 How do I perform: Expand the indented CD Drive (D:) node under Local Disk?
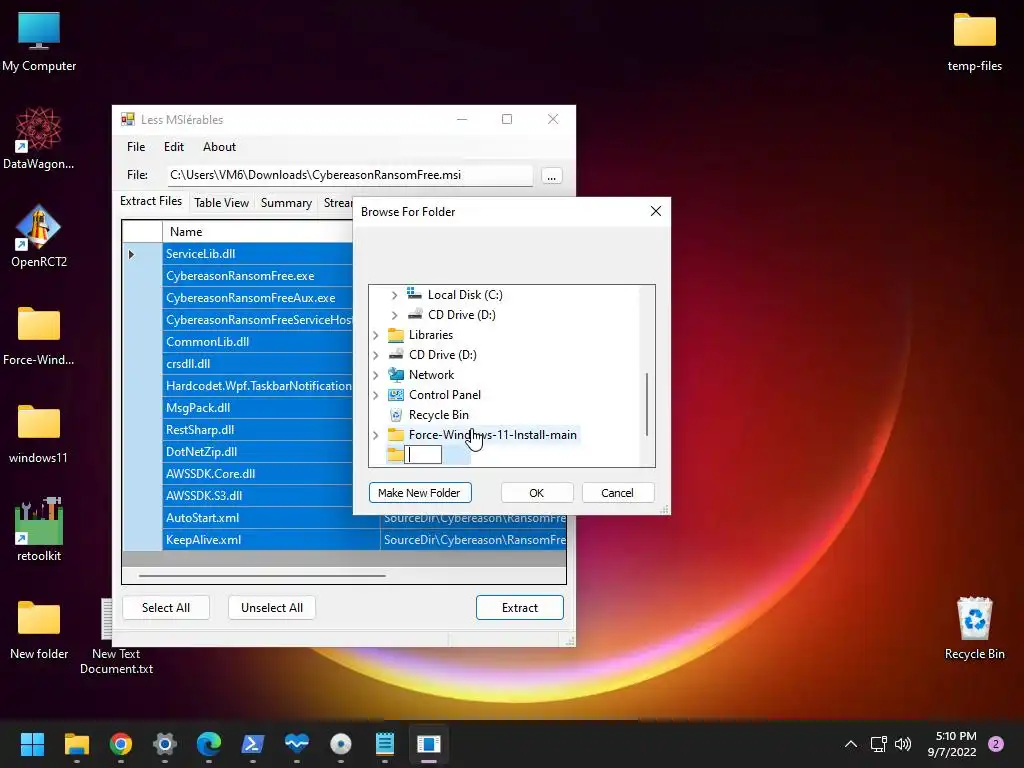pyautogui.click(x=394, y=315)
